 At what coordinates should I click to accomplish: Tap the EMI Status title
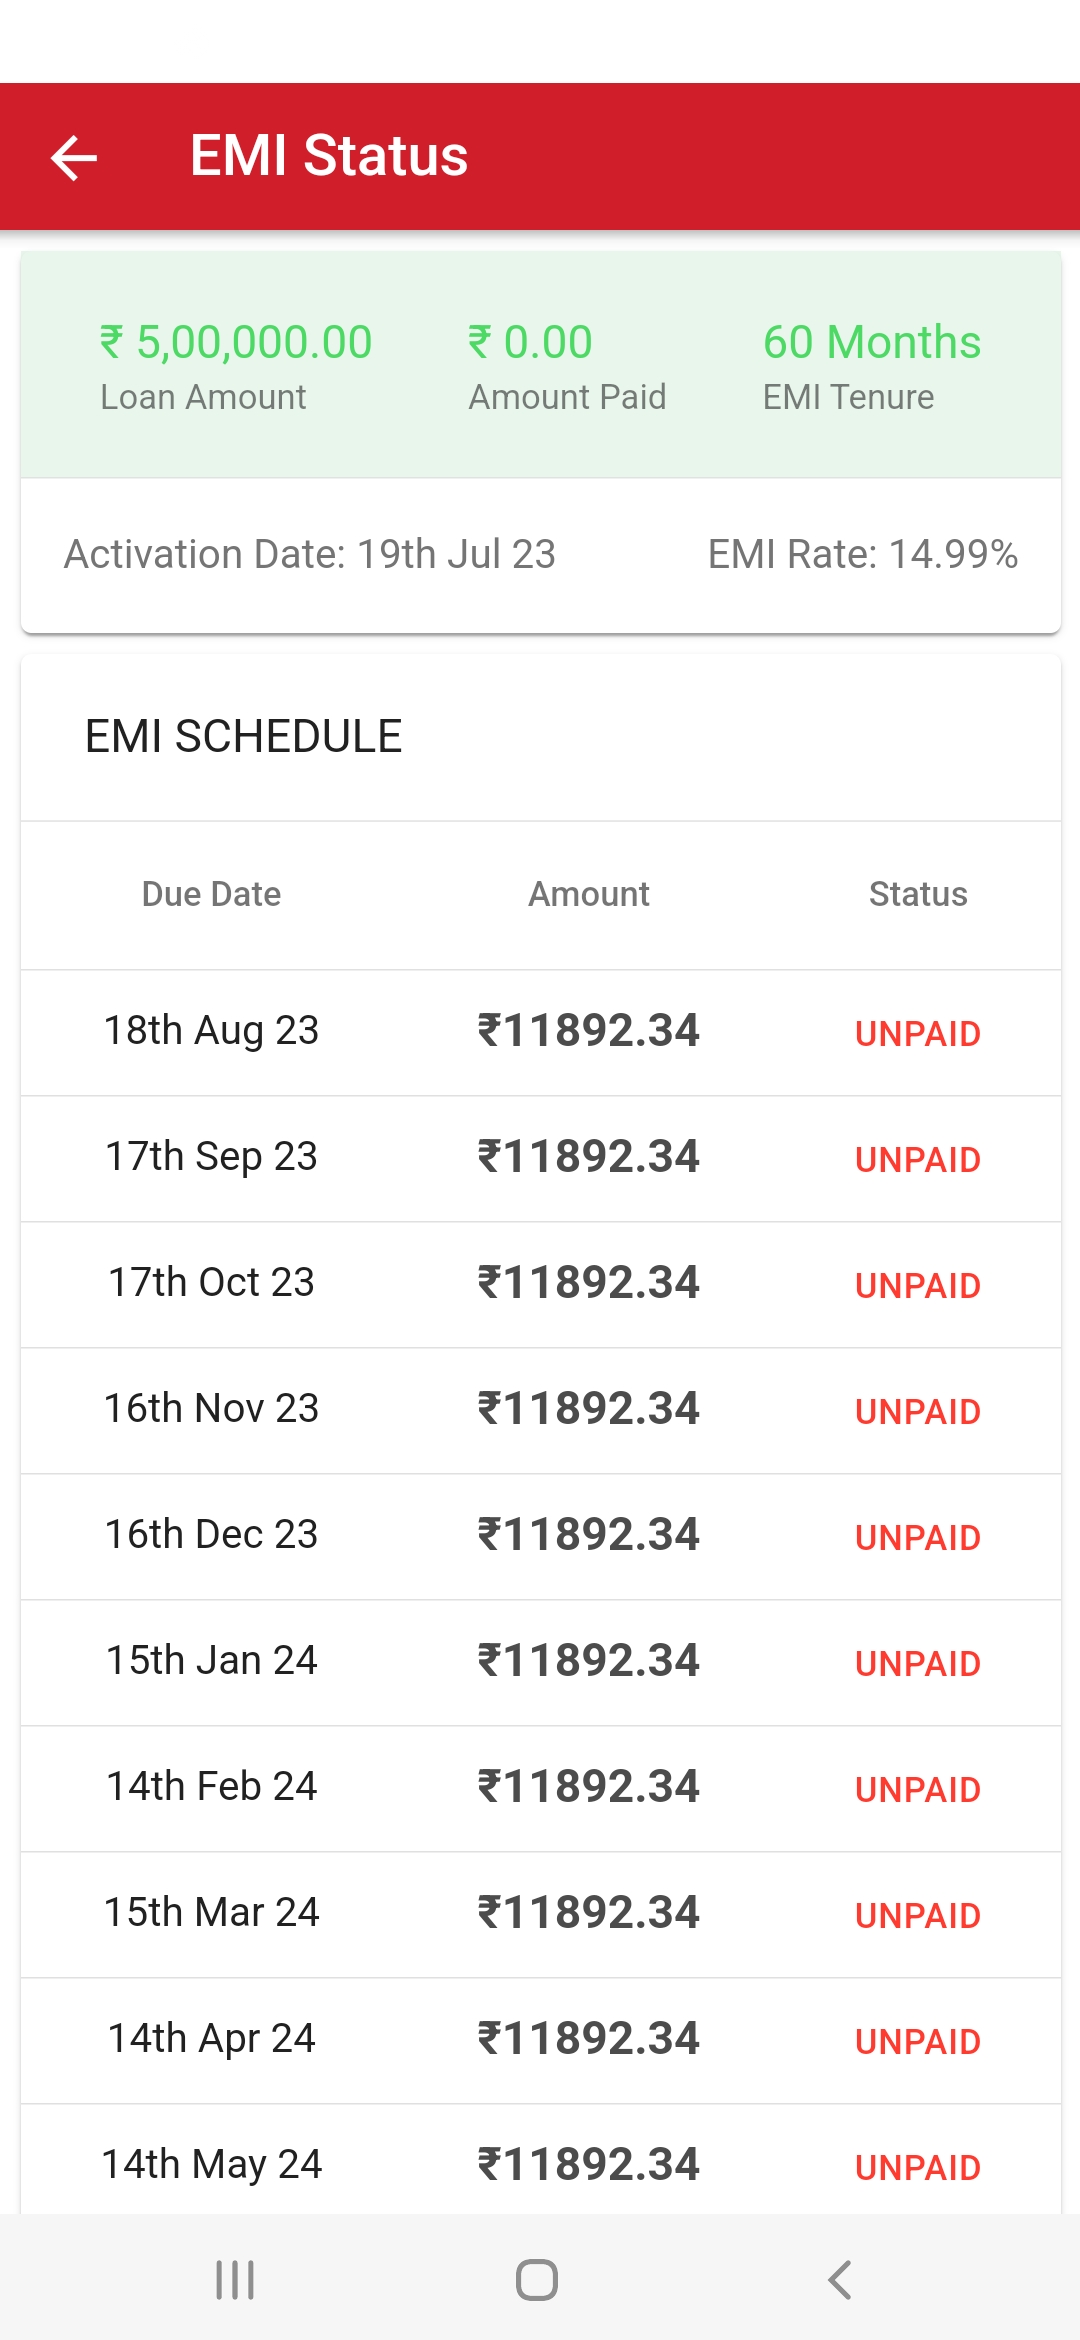[328, 156]
